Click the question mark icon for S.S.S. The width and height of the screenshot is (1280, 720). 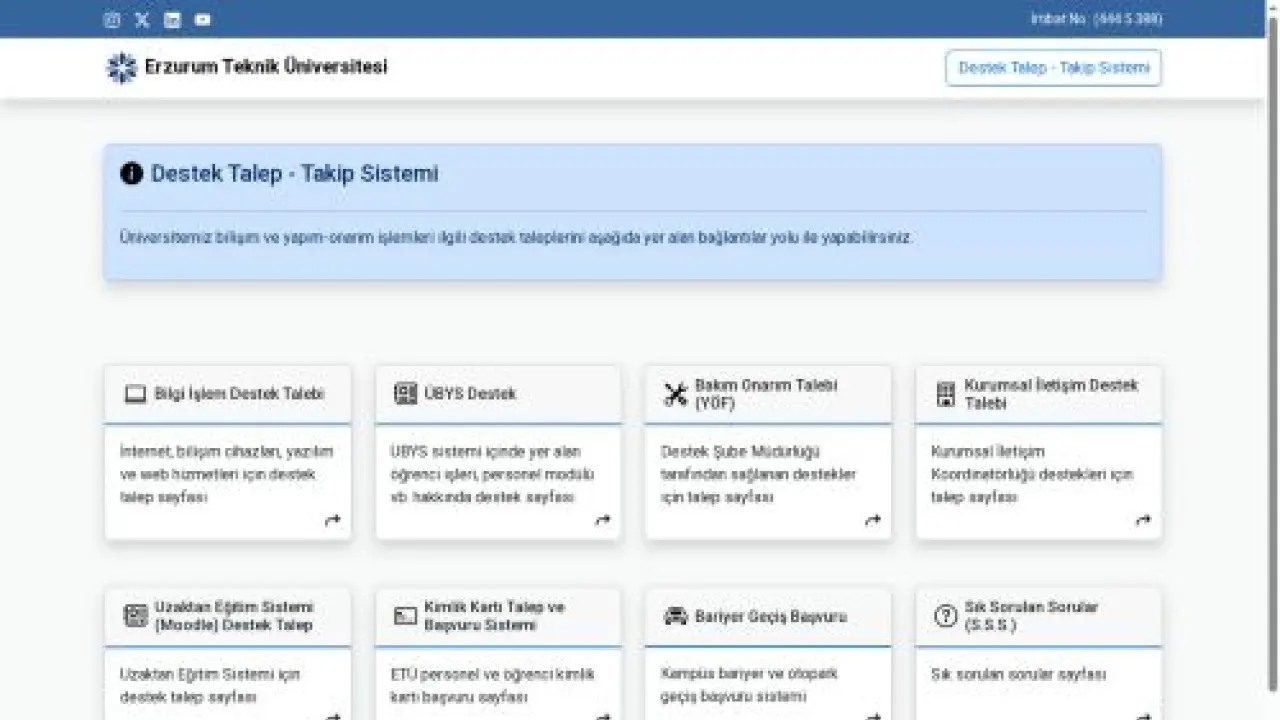pos(946,616)
